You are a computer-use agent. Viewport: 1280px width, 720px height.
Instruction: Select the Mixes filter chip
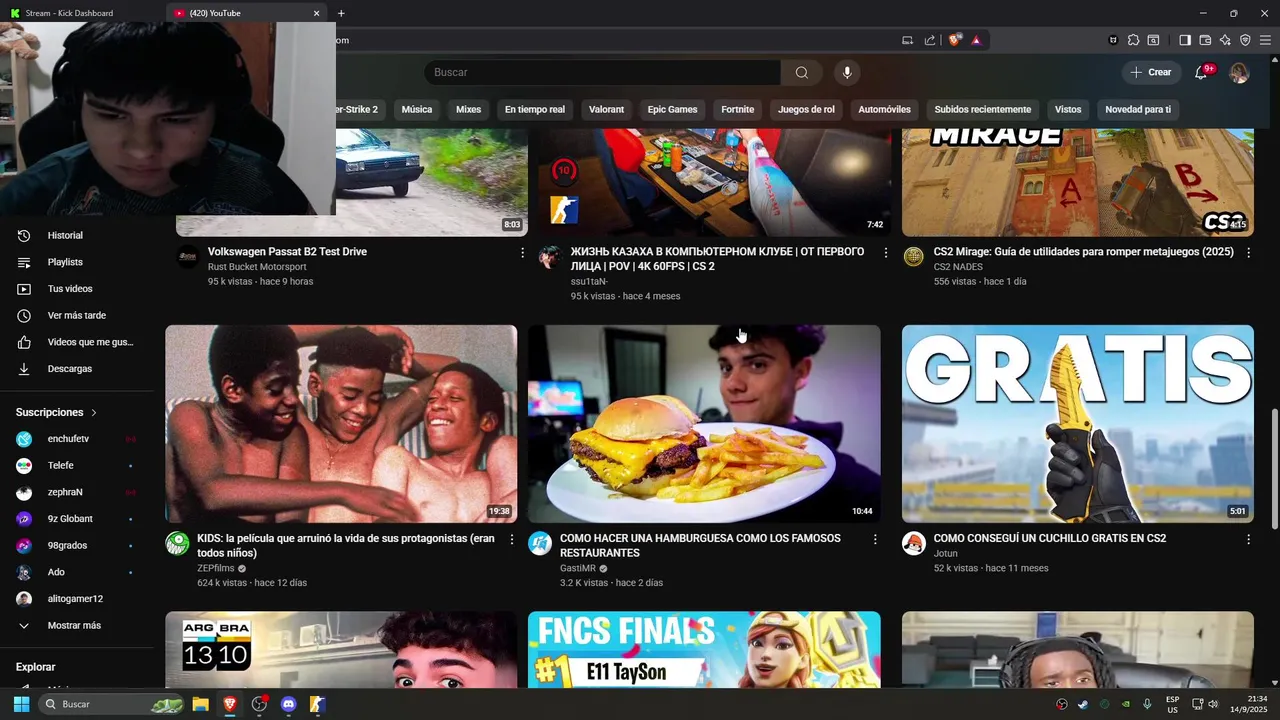pyautogui.click(x=468, y=109)
